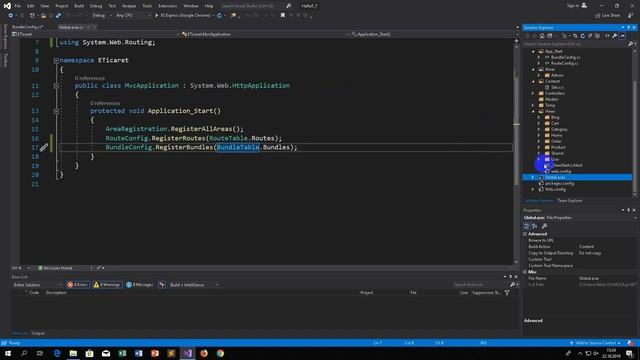
Task: Click the Properties categorized view icon
Action: coord(527,226)
